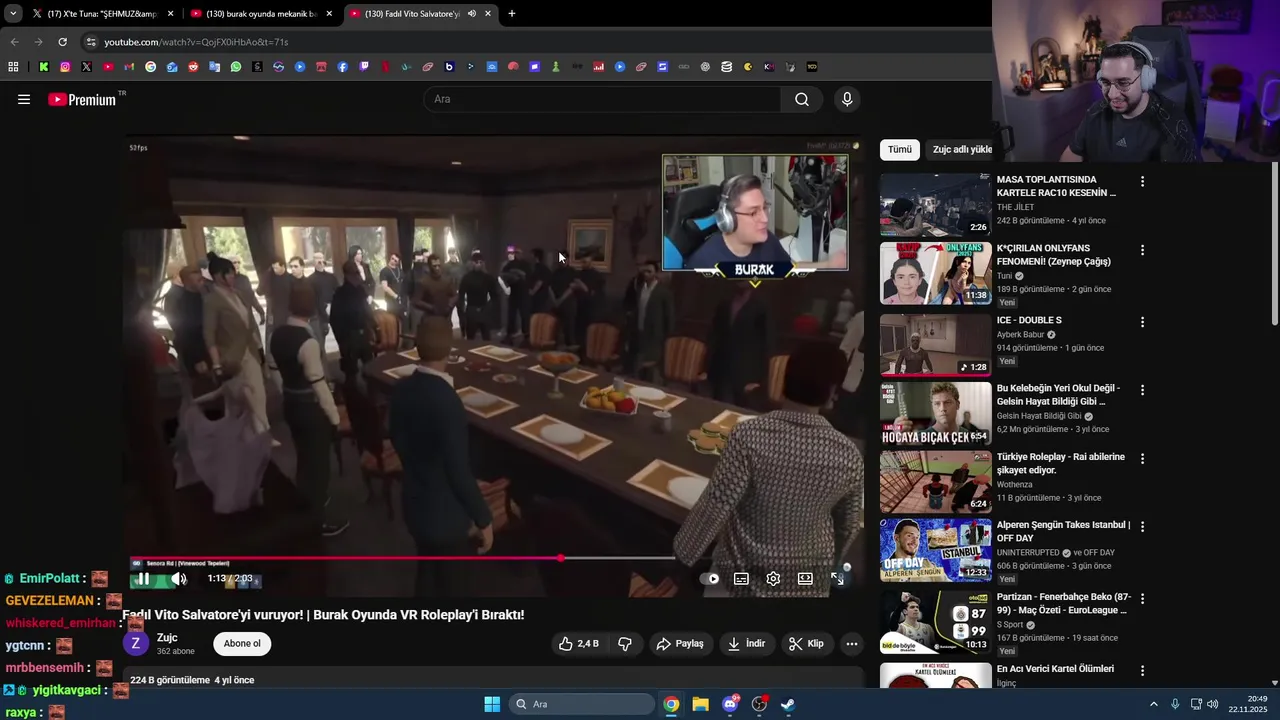The image size is (1280, 720).
Task: Start voice search with microphone icon
Action: pos(847,99)
